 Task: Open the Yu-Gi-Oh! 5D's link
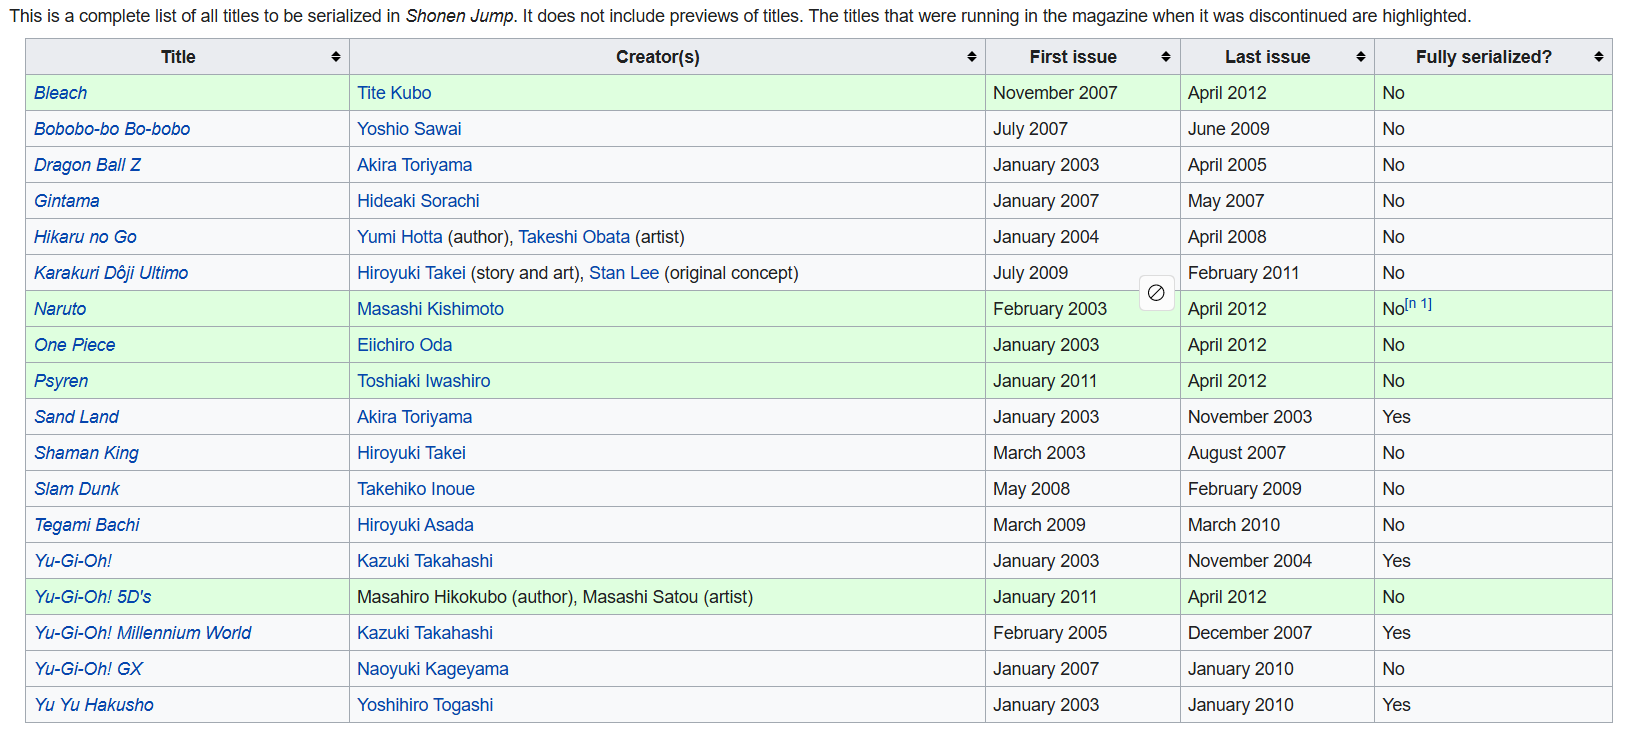pyautogui.click(x=93, y=597)
